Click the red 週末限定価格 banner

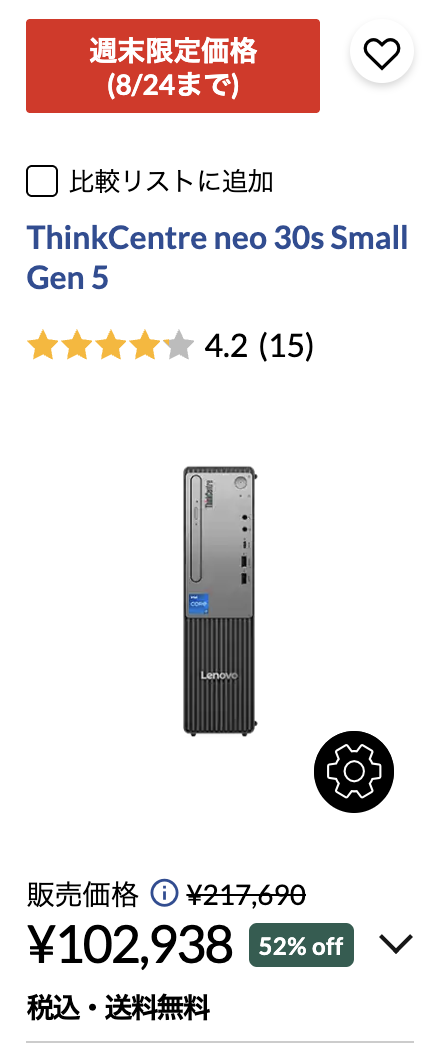pos(173,66)
